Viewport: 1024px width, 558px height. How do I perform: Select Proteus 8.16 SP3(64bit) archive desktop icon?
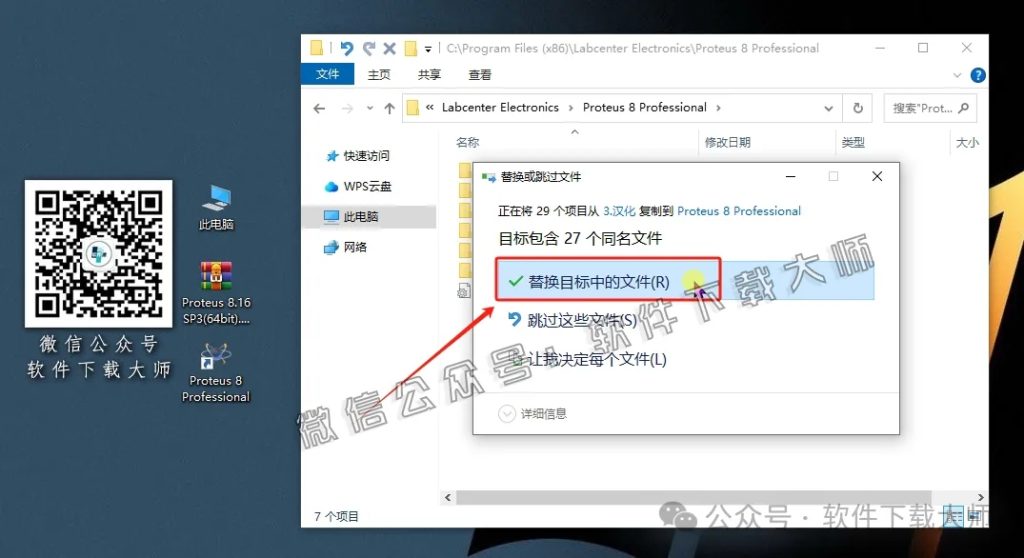pos(216,293)
